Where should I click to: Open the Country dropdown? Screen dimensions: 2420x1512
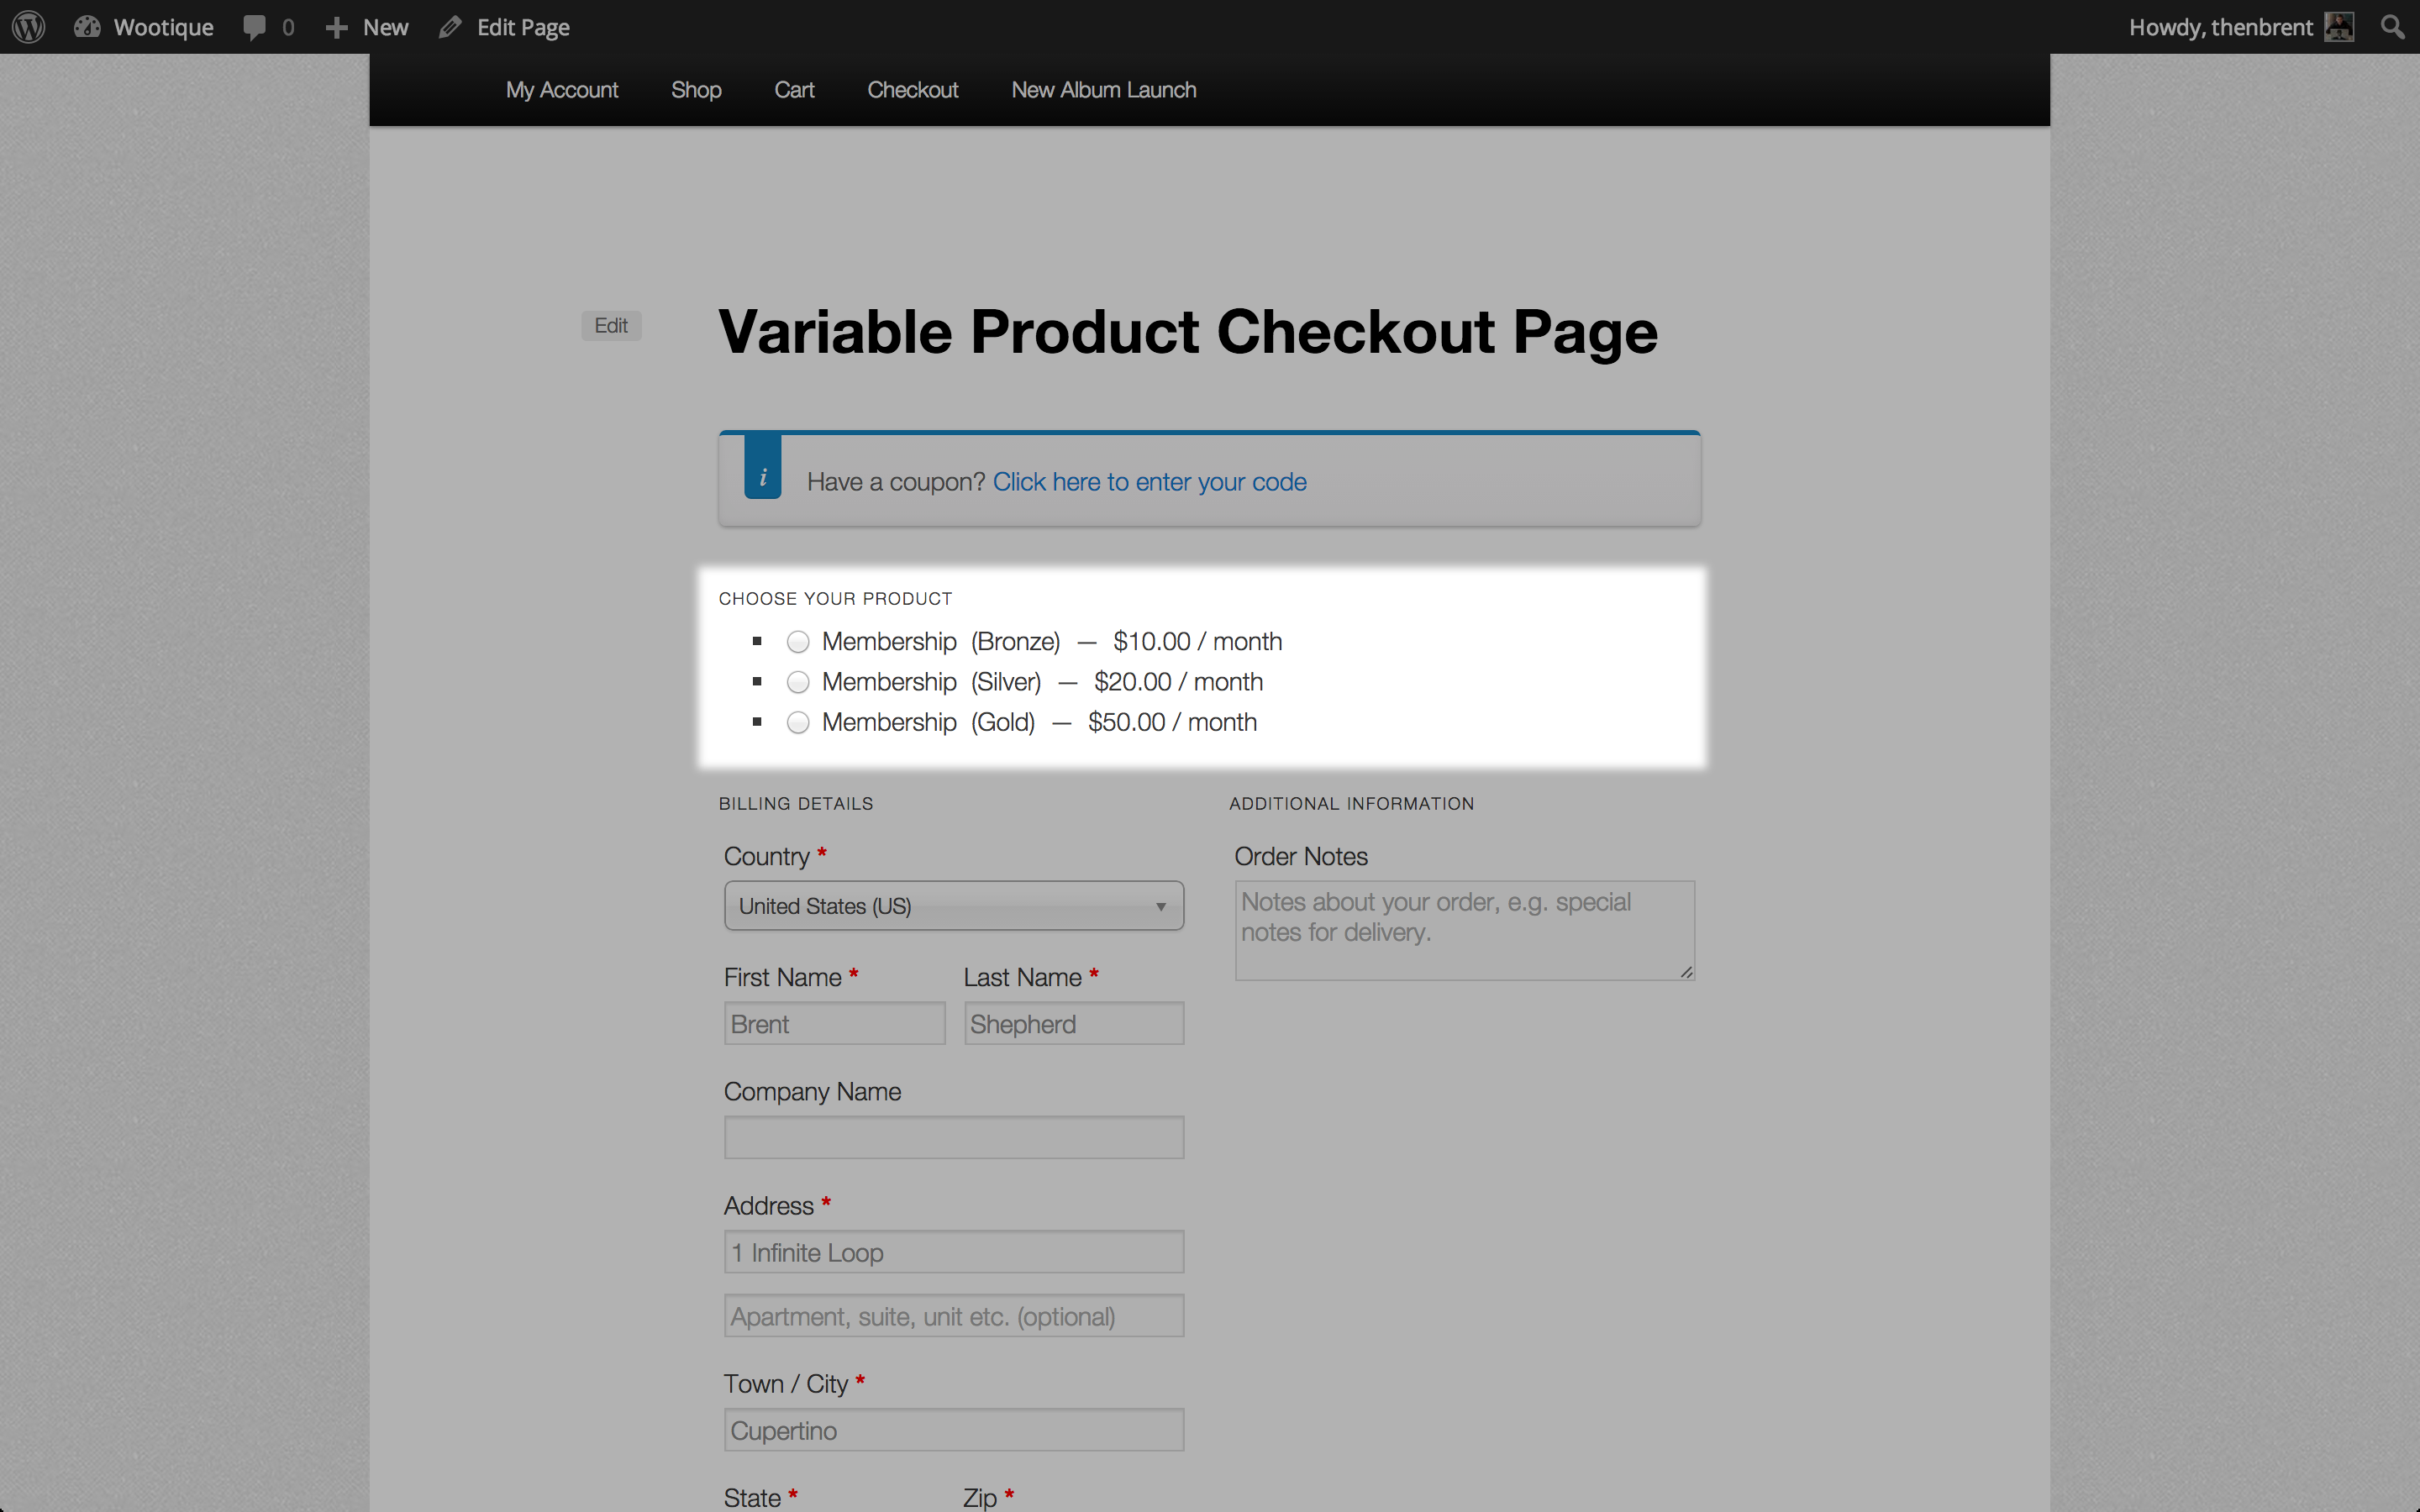pyautogui.click(x=953, y=906)
